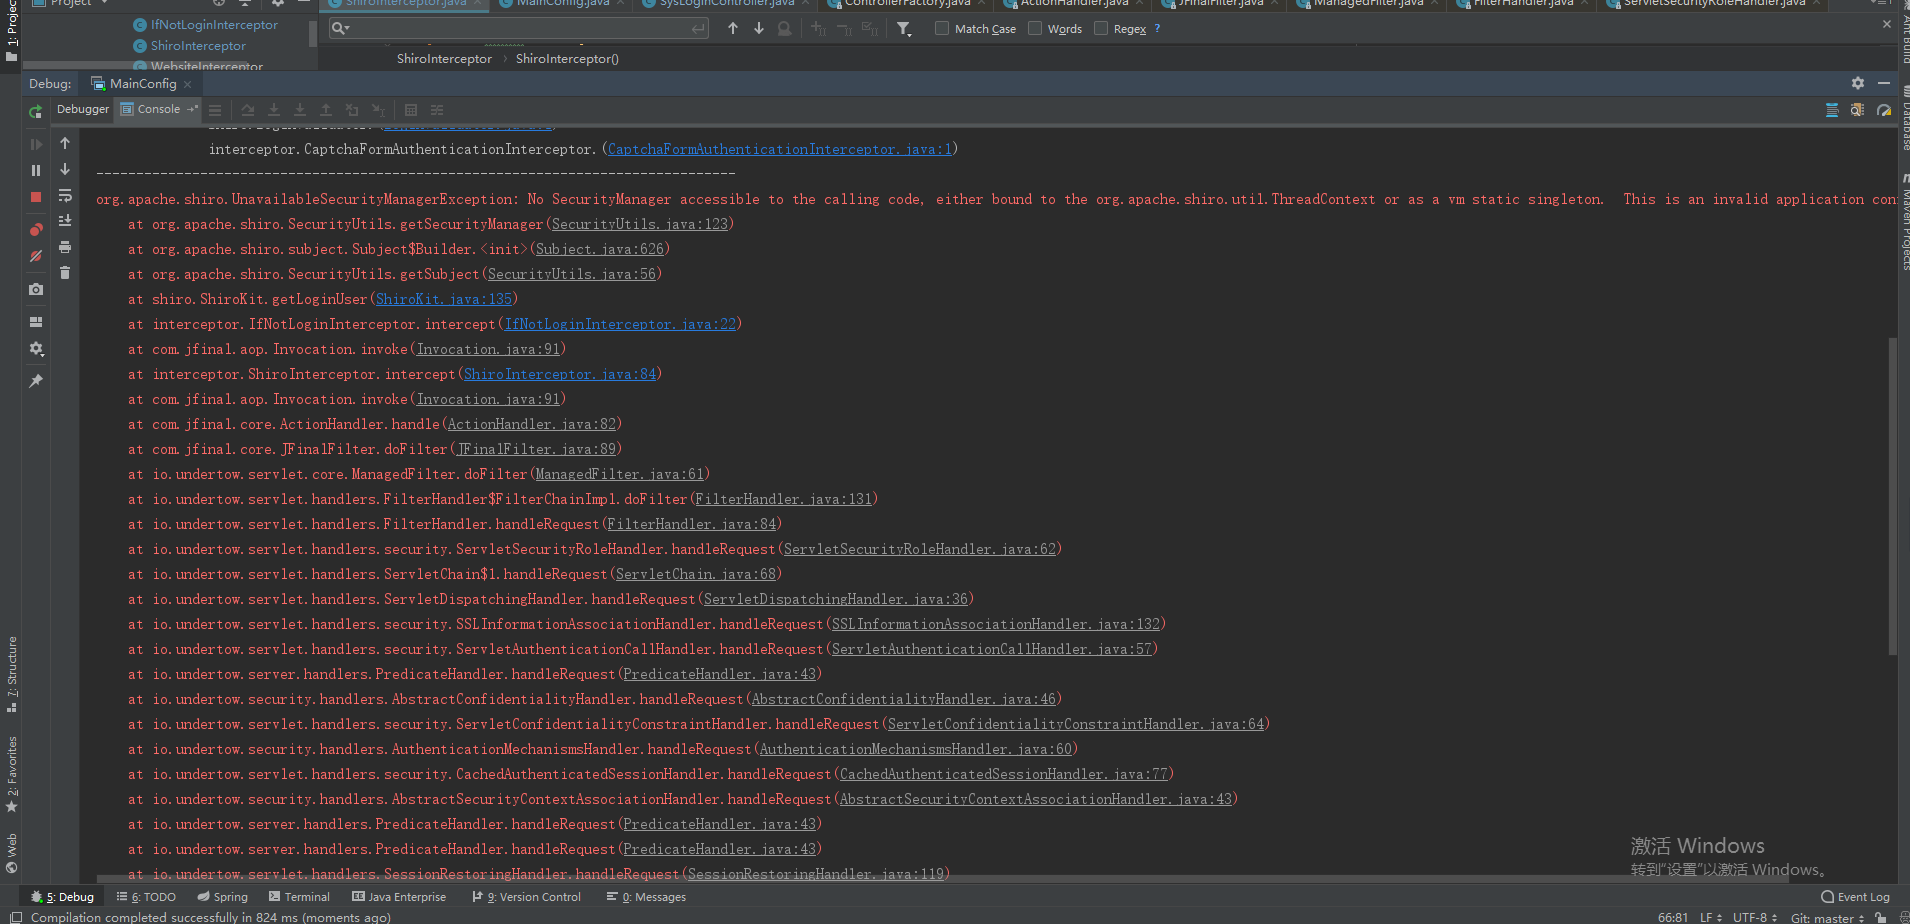Image resolution: width=1910 pixels, height=924 pixels.
Task: Pause the running program
Action: (36, 170)
